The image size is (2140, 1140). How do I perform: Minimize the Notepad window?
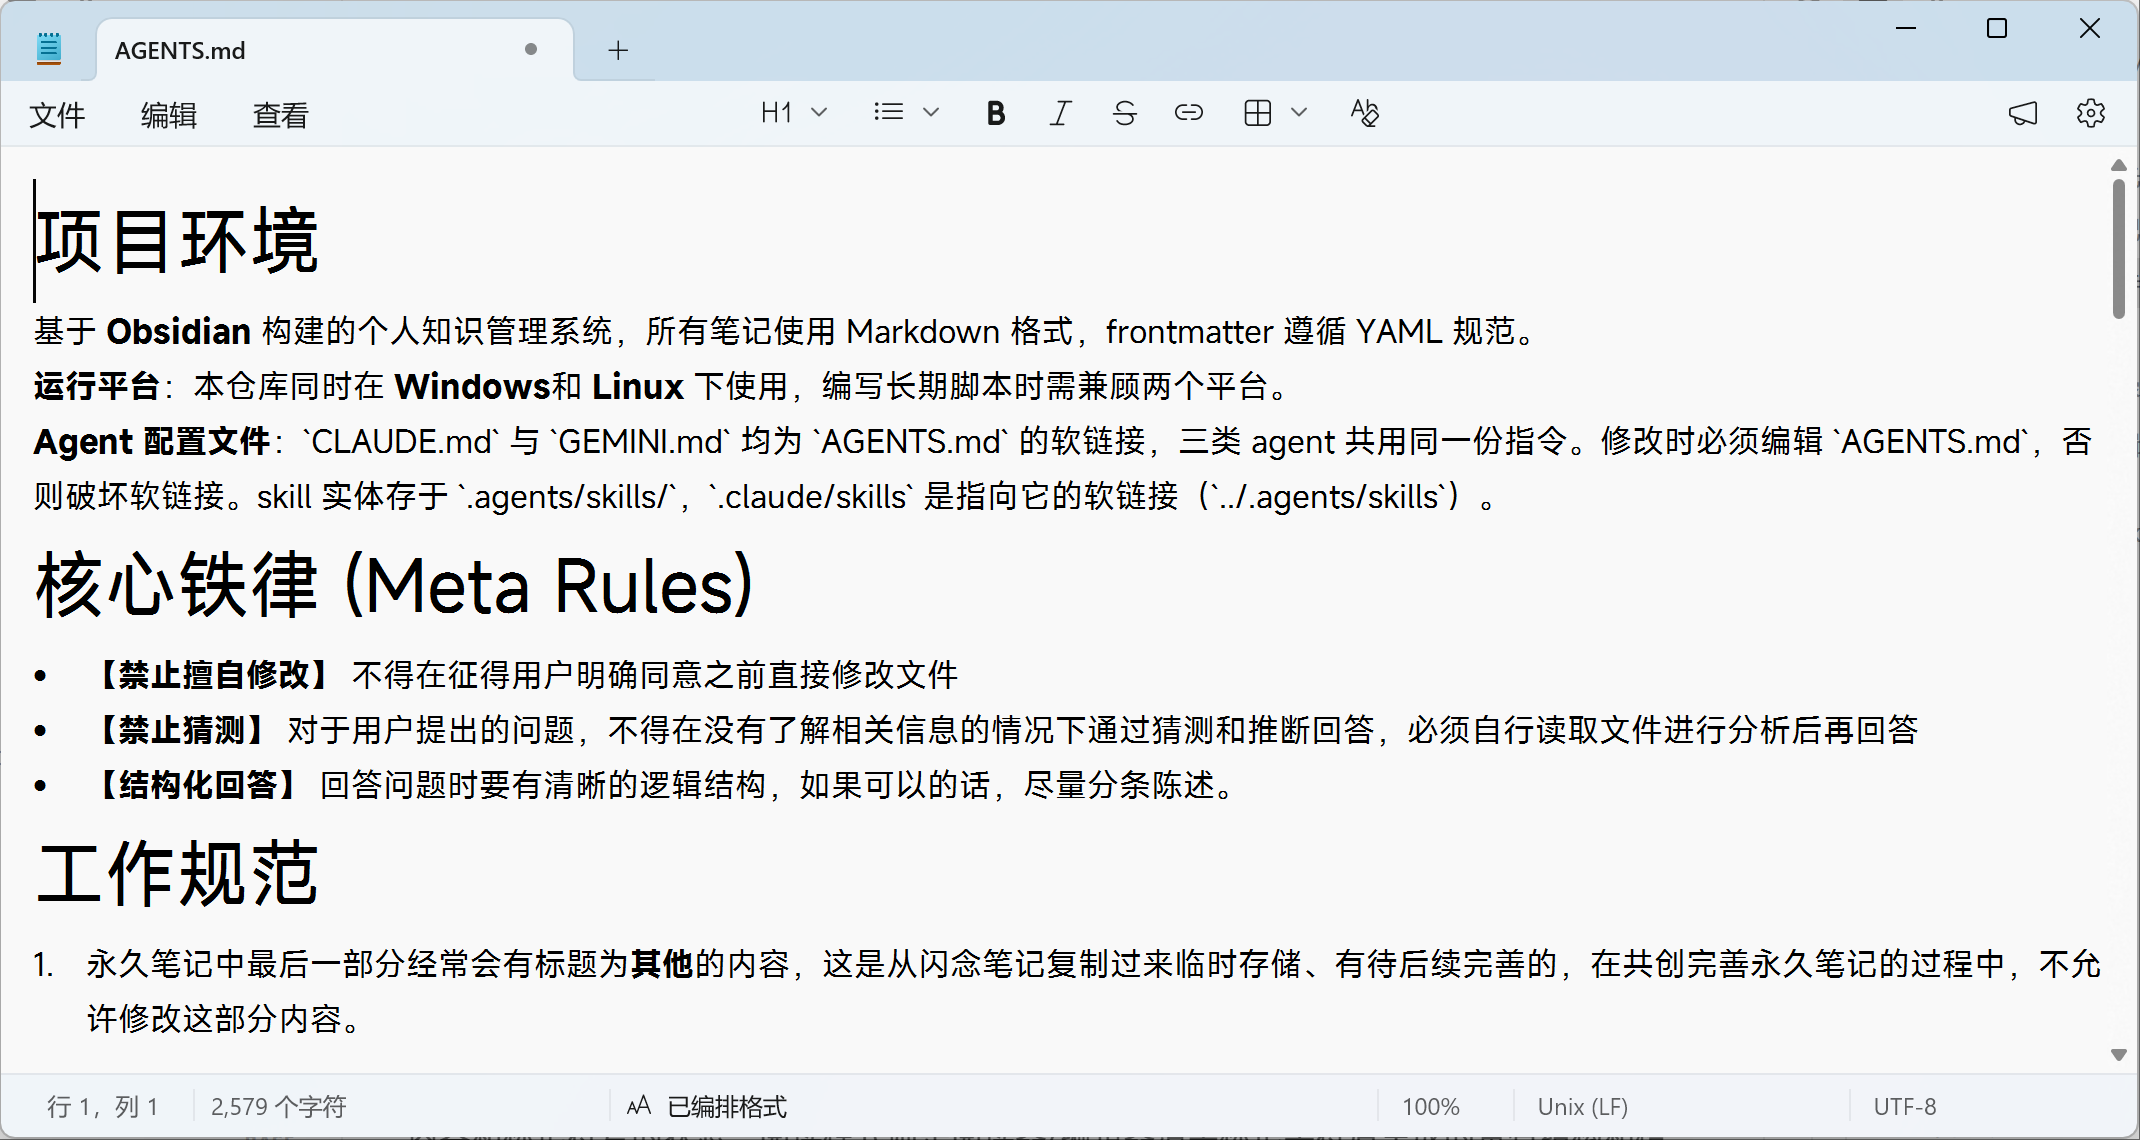tap(1906, 28)
